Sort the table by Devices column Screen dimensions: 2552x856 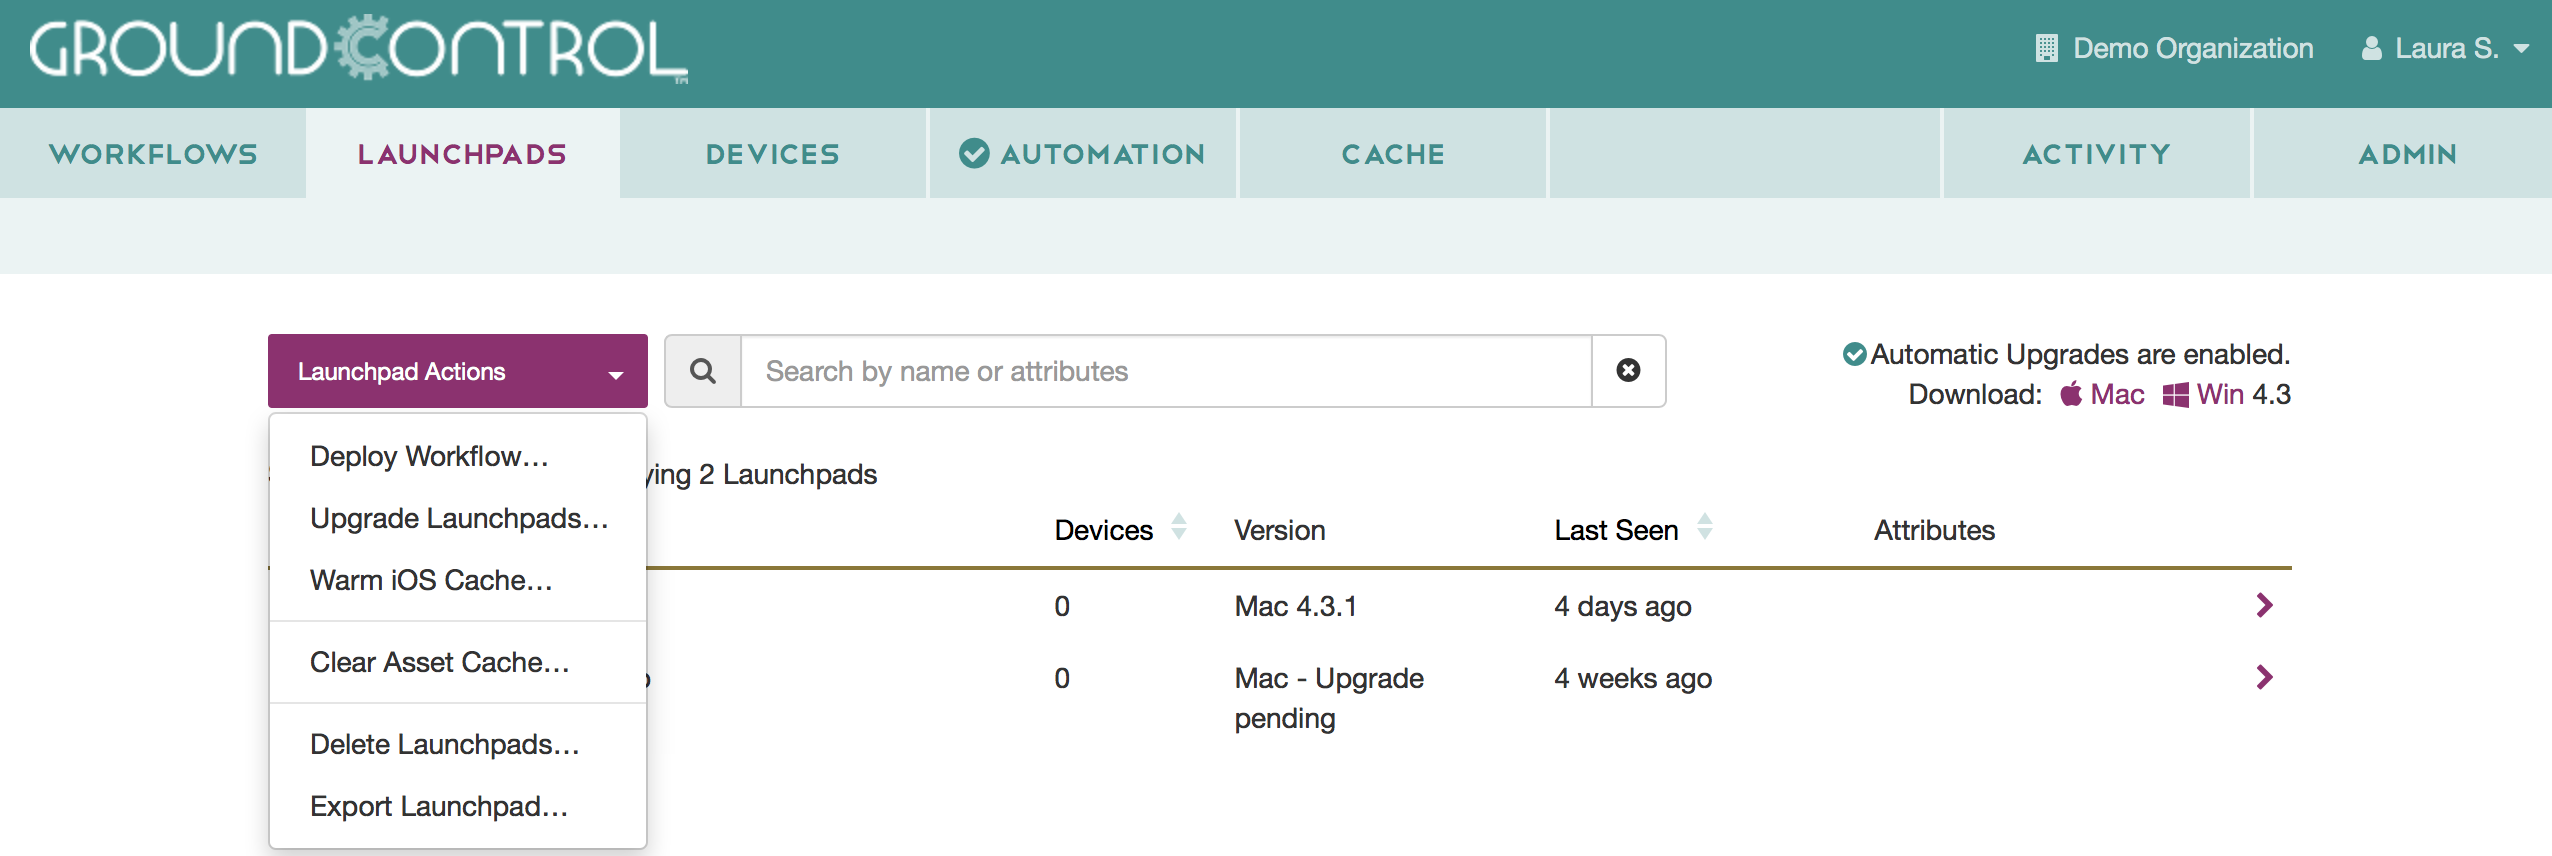(1178, 527)
